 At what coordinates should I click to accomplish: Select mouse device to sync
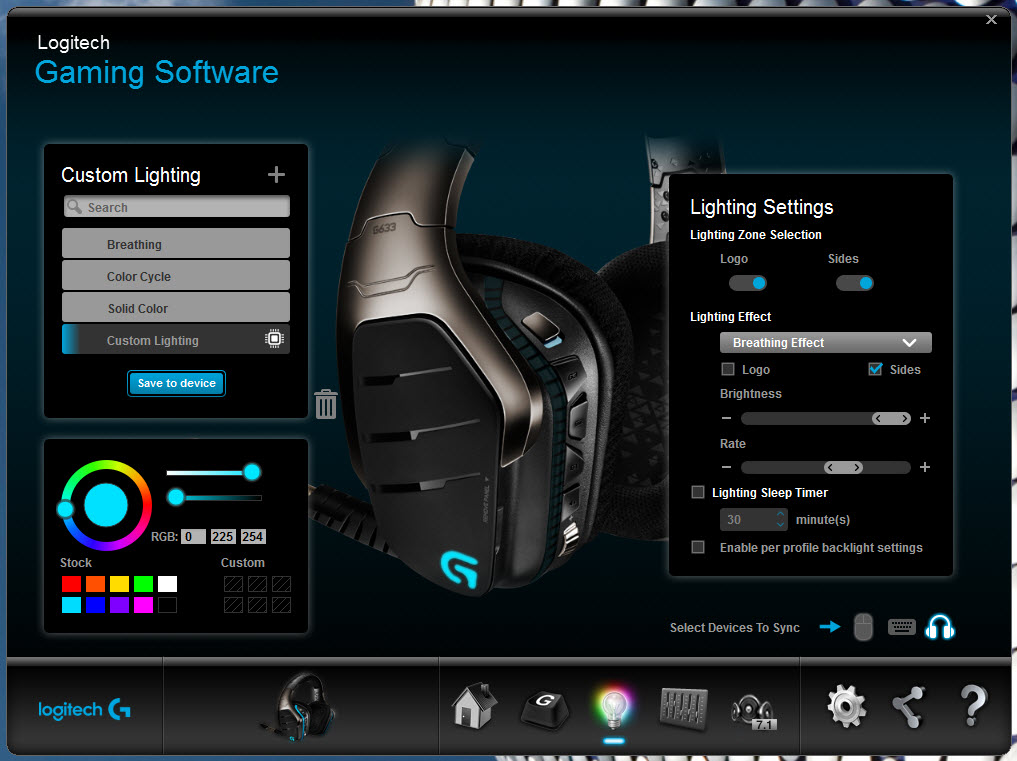coord(863,627)
